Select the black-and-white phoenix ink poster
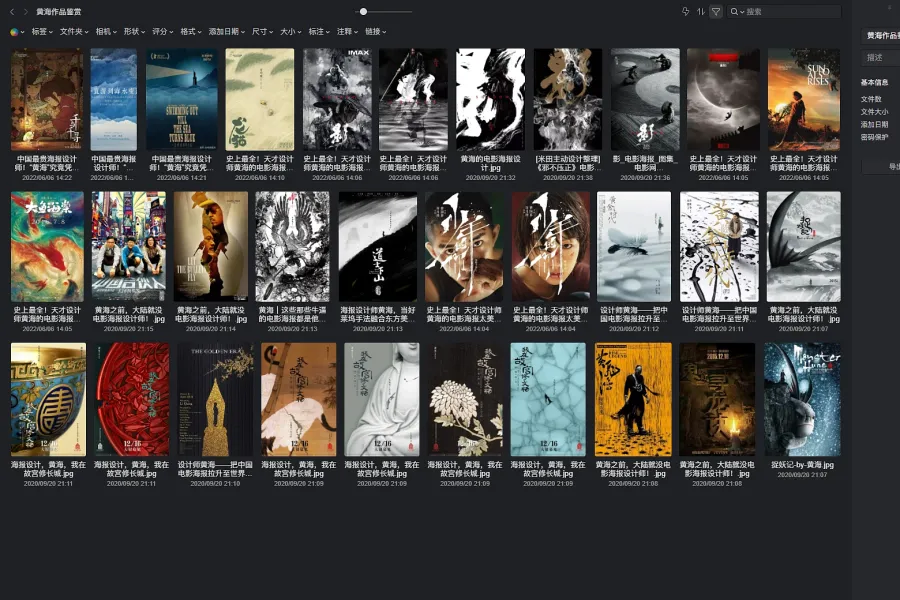This screenshot has width=900, height=600. 292,246
